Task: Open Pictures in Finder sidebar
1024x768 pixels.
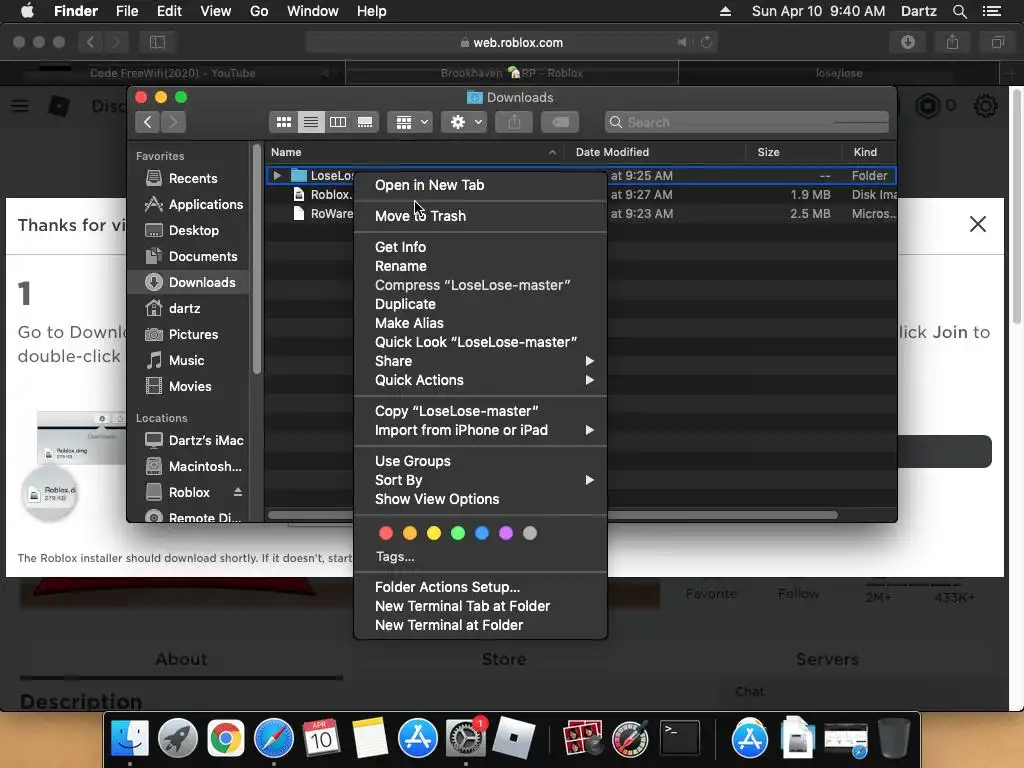Action: (x=182, y=334)
